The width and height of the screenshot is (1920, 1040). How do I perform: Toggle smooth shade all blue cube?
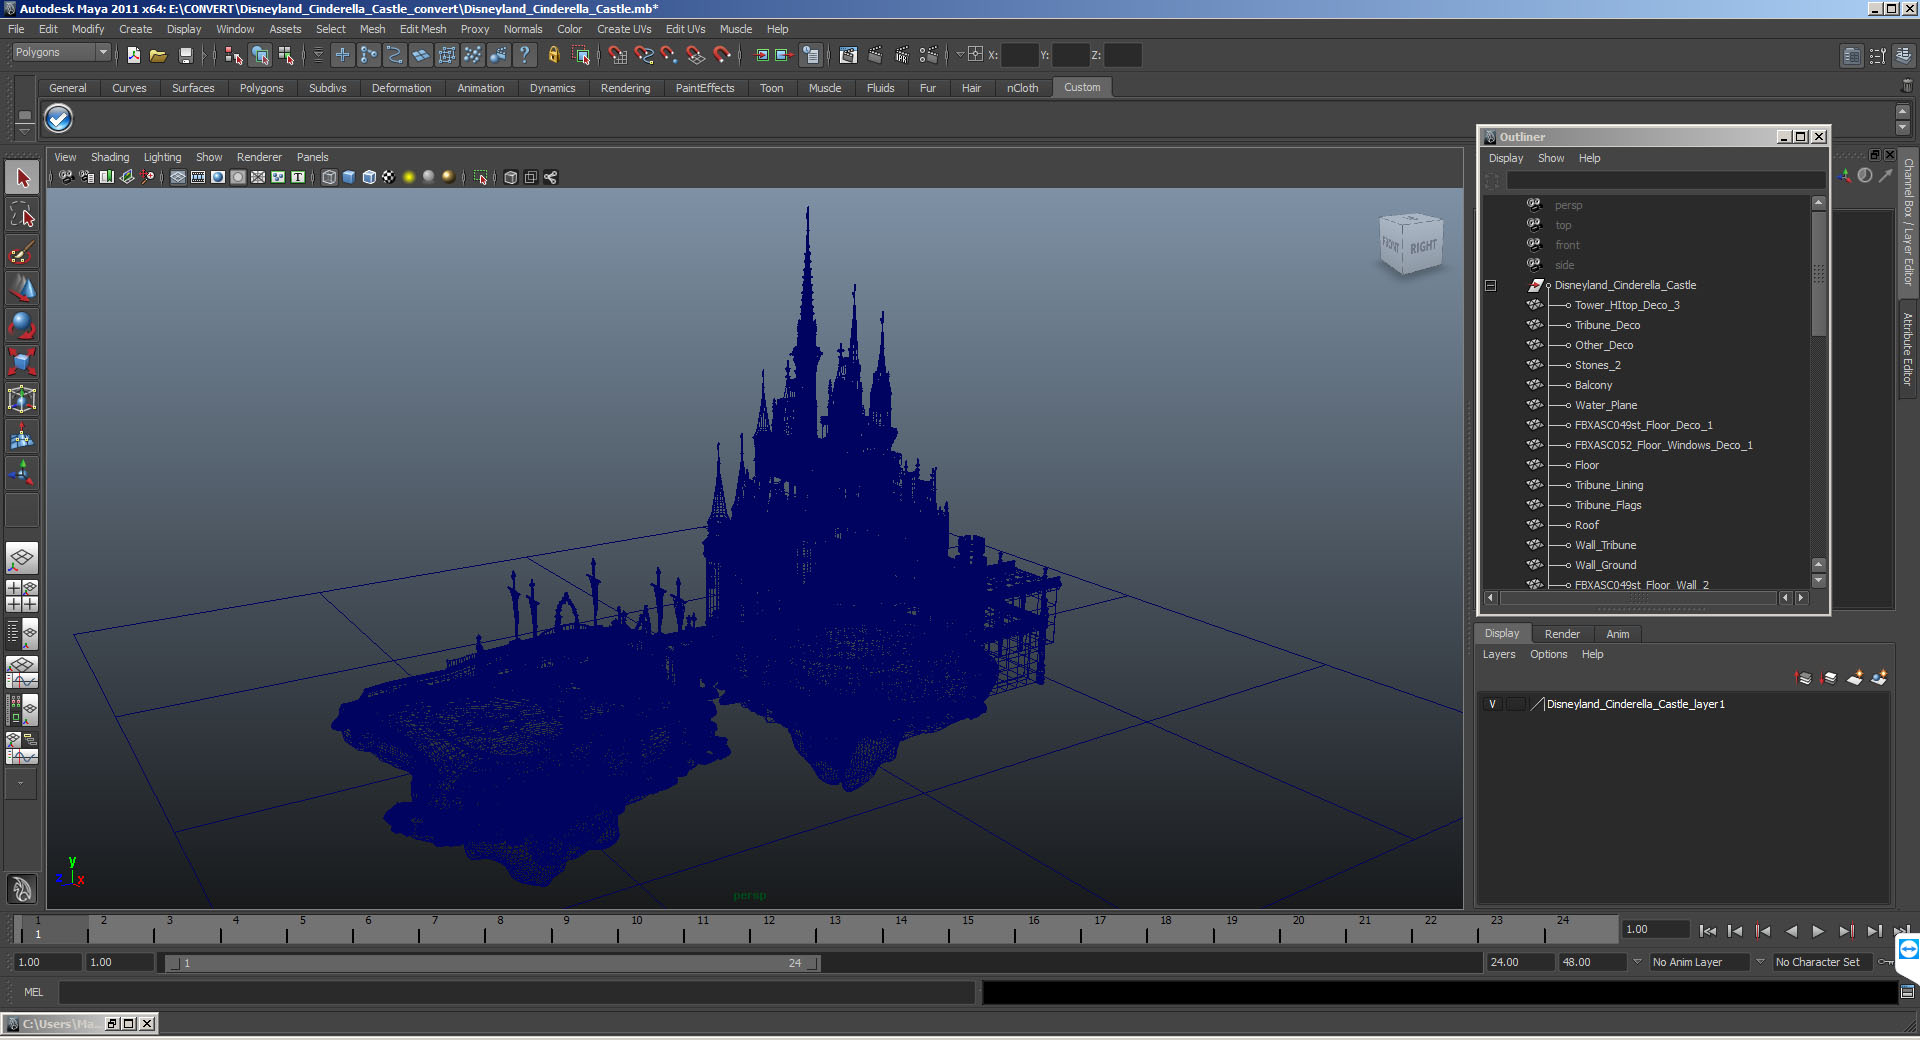coord(349,177)
